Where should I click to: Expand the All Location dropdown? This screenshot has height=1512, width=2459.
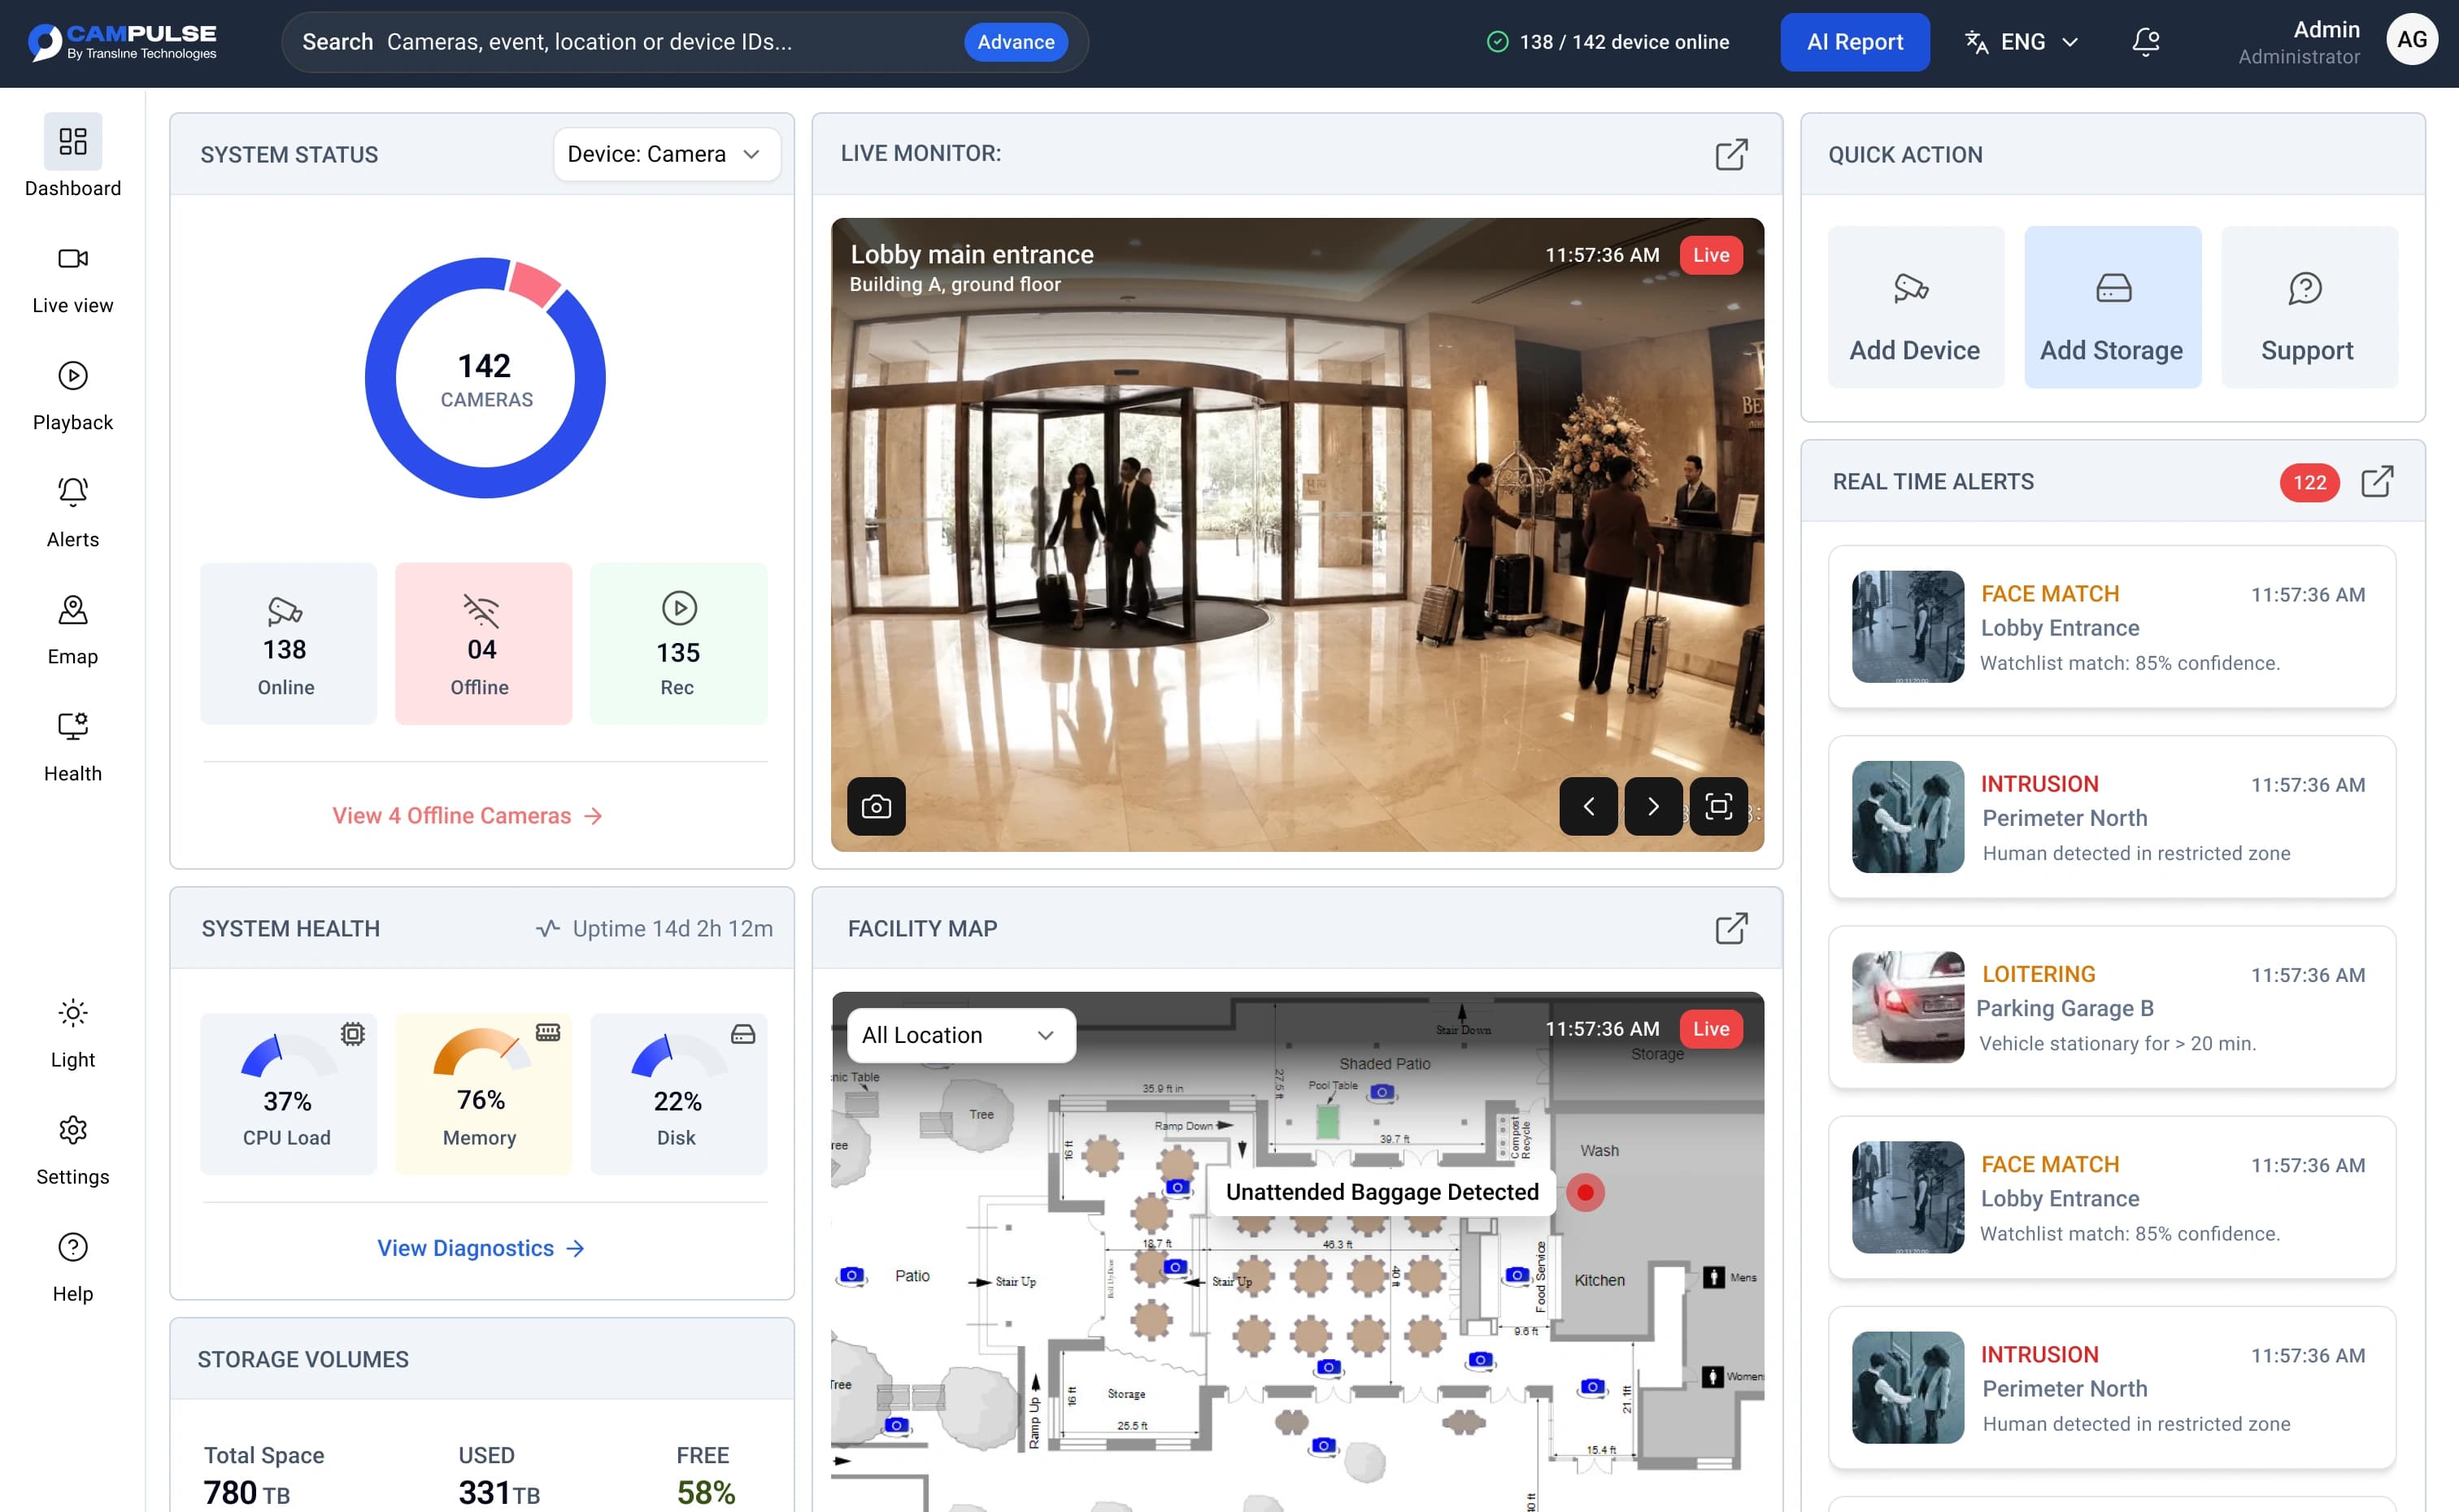coord(961,1035)
